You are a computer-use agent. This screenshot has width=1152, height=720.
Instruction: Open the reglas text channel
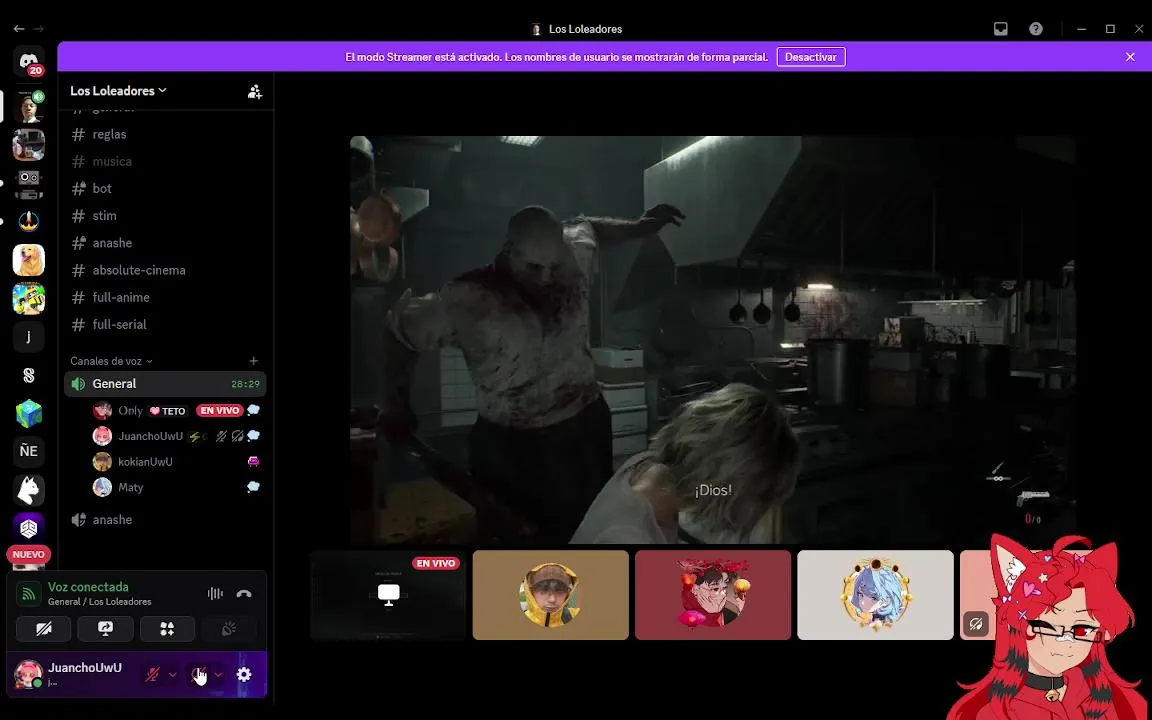point(165,134)
